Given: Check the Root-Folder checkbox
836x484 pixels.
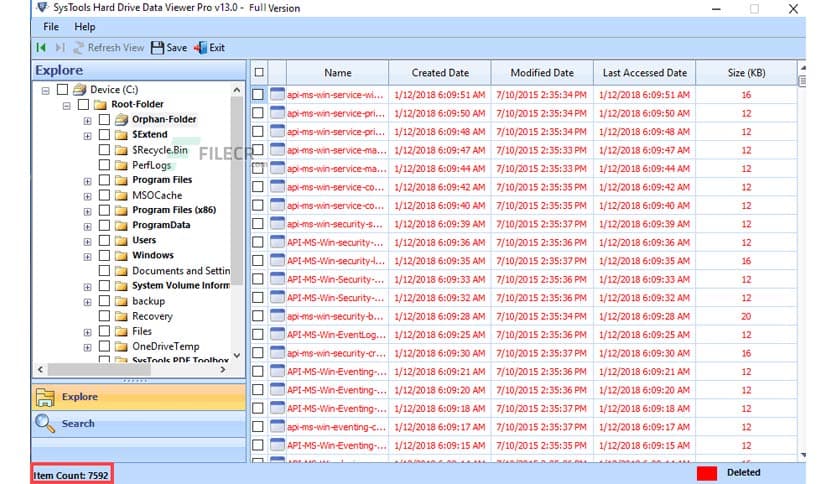Looking at the screenshot, I should (83, 104).
